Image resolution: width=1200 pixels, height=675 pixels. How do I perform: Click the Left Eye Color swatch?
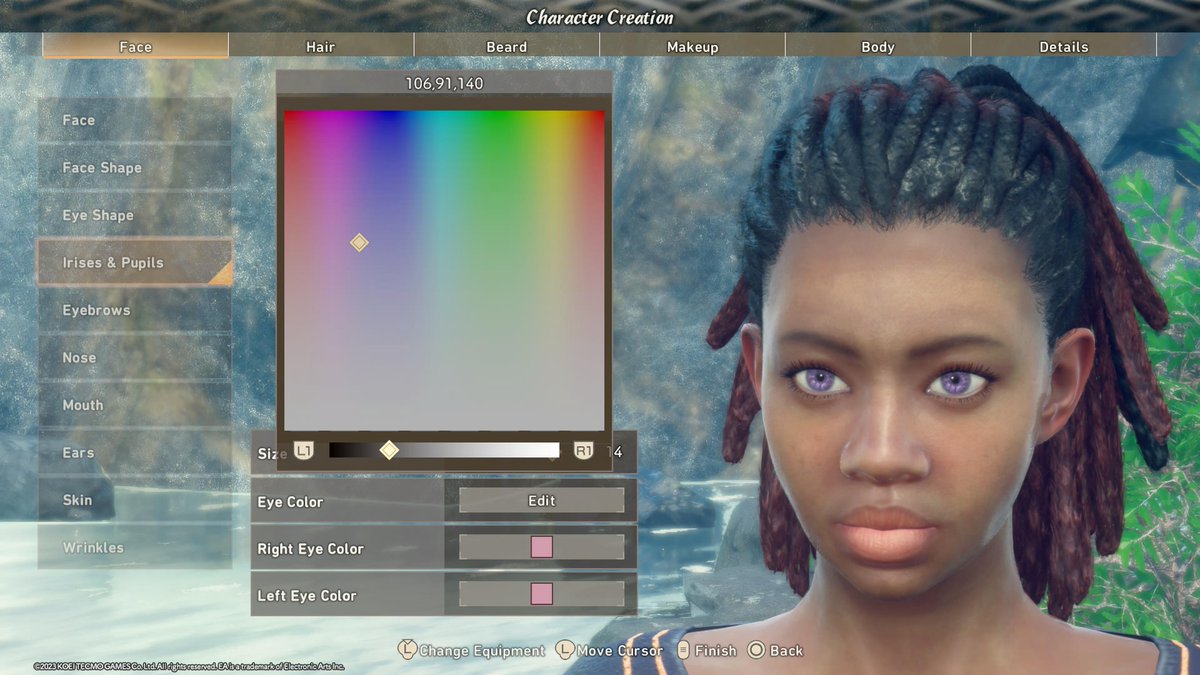pyautogui.click(x=542, y=594)
